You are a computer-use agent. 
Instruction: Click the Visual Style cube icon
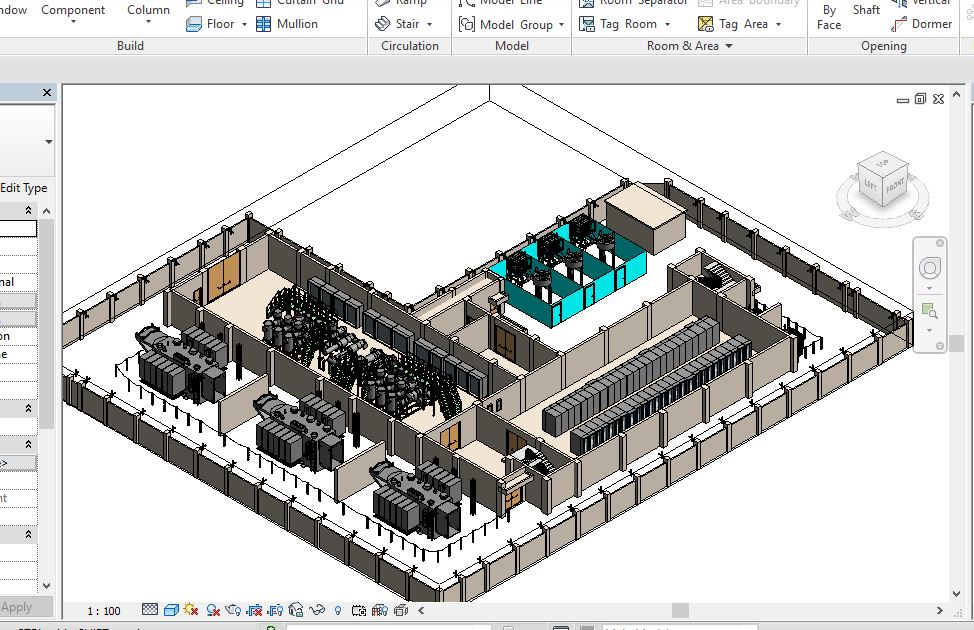click(170, 610)
